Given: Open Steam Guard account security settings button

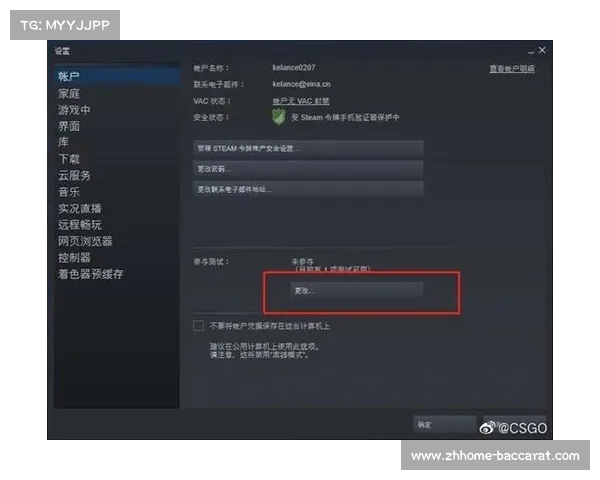Looking at the screenshot, I should [x=308, y=149].
